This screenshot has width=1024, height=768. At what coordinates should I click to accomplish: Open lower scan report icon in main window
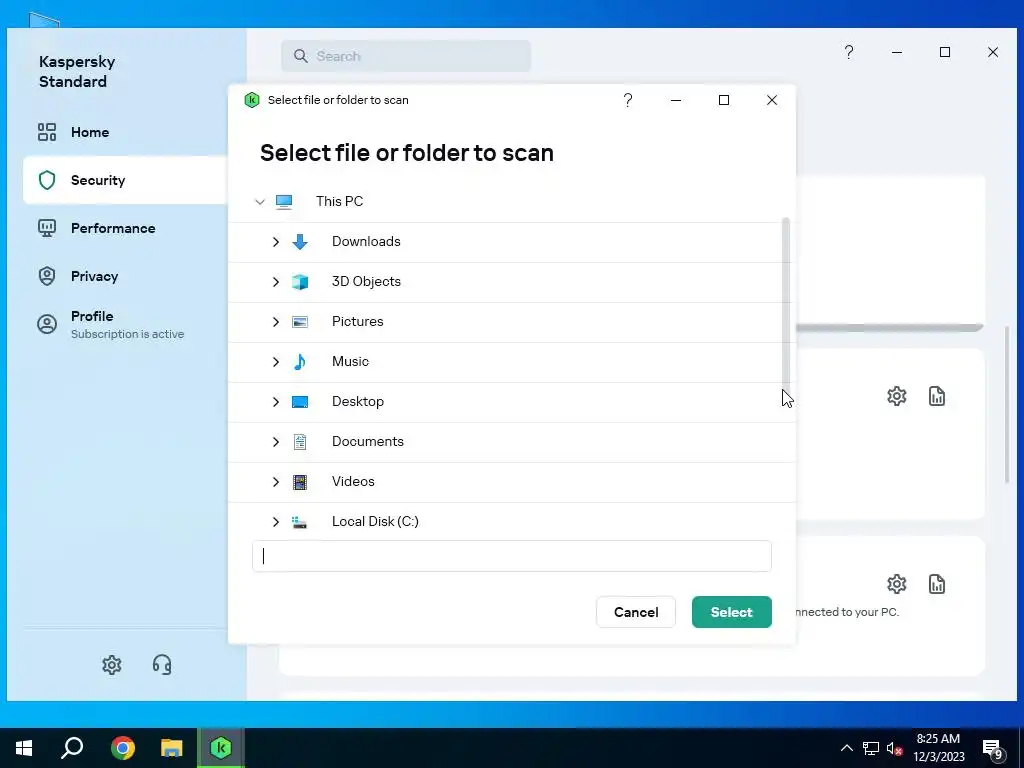tap(936, 584)
